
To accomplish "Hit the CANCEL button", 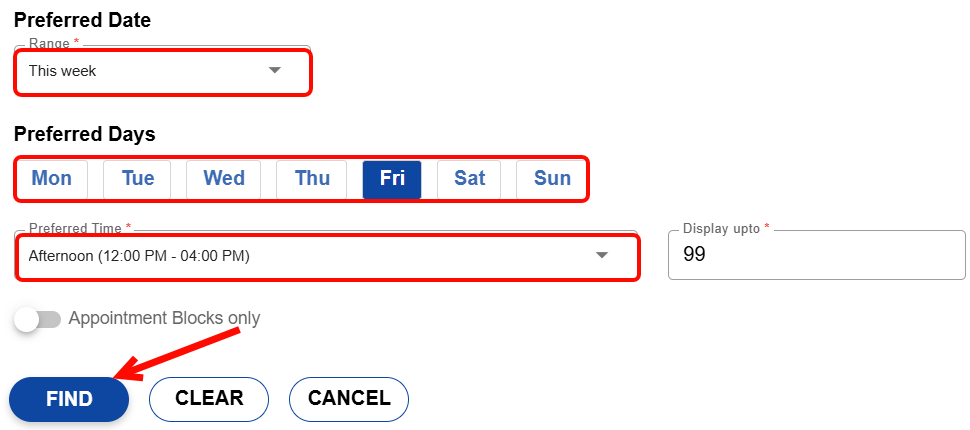I will pyautogui.click(x=349, y=398).
